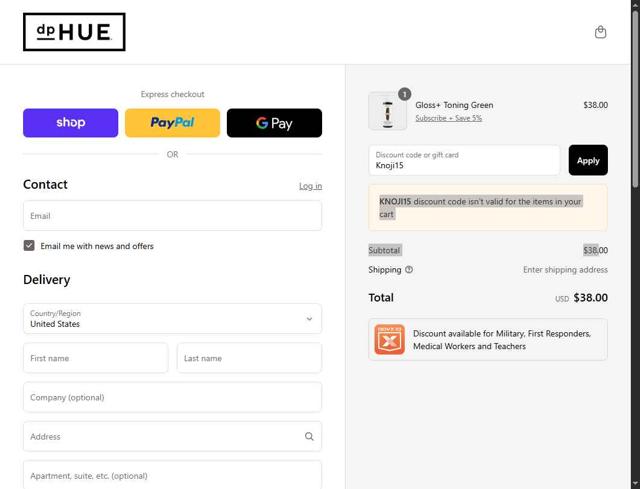
Task: Click the Military and First Responders discount banner
Action: tap(488, 340)
